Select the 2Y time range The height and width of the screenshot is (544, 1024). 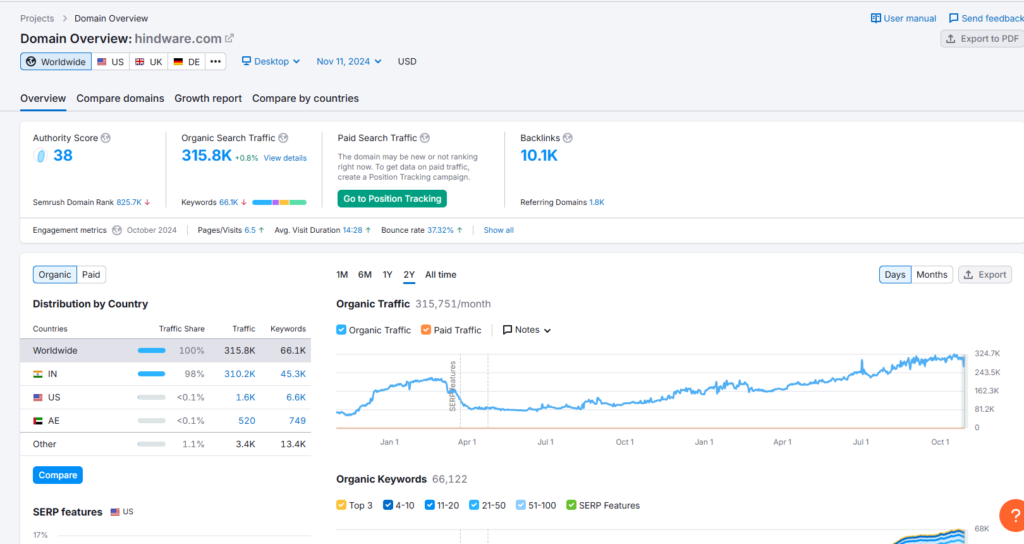coord(409,275)
